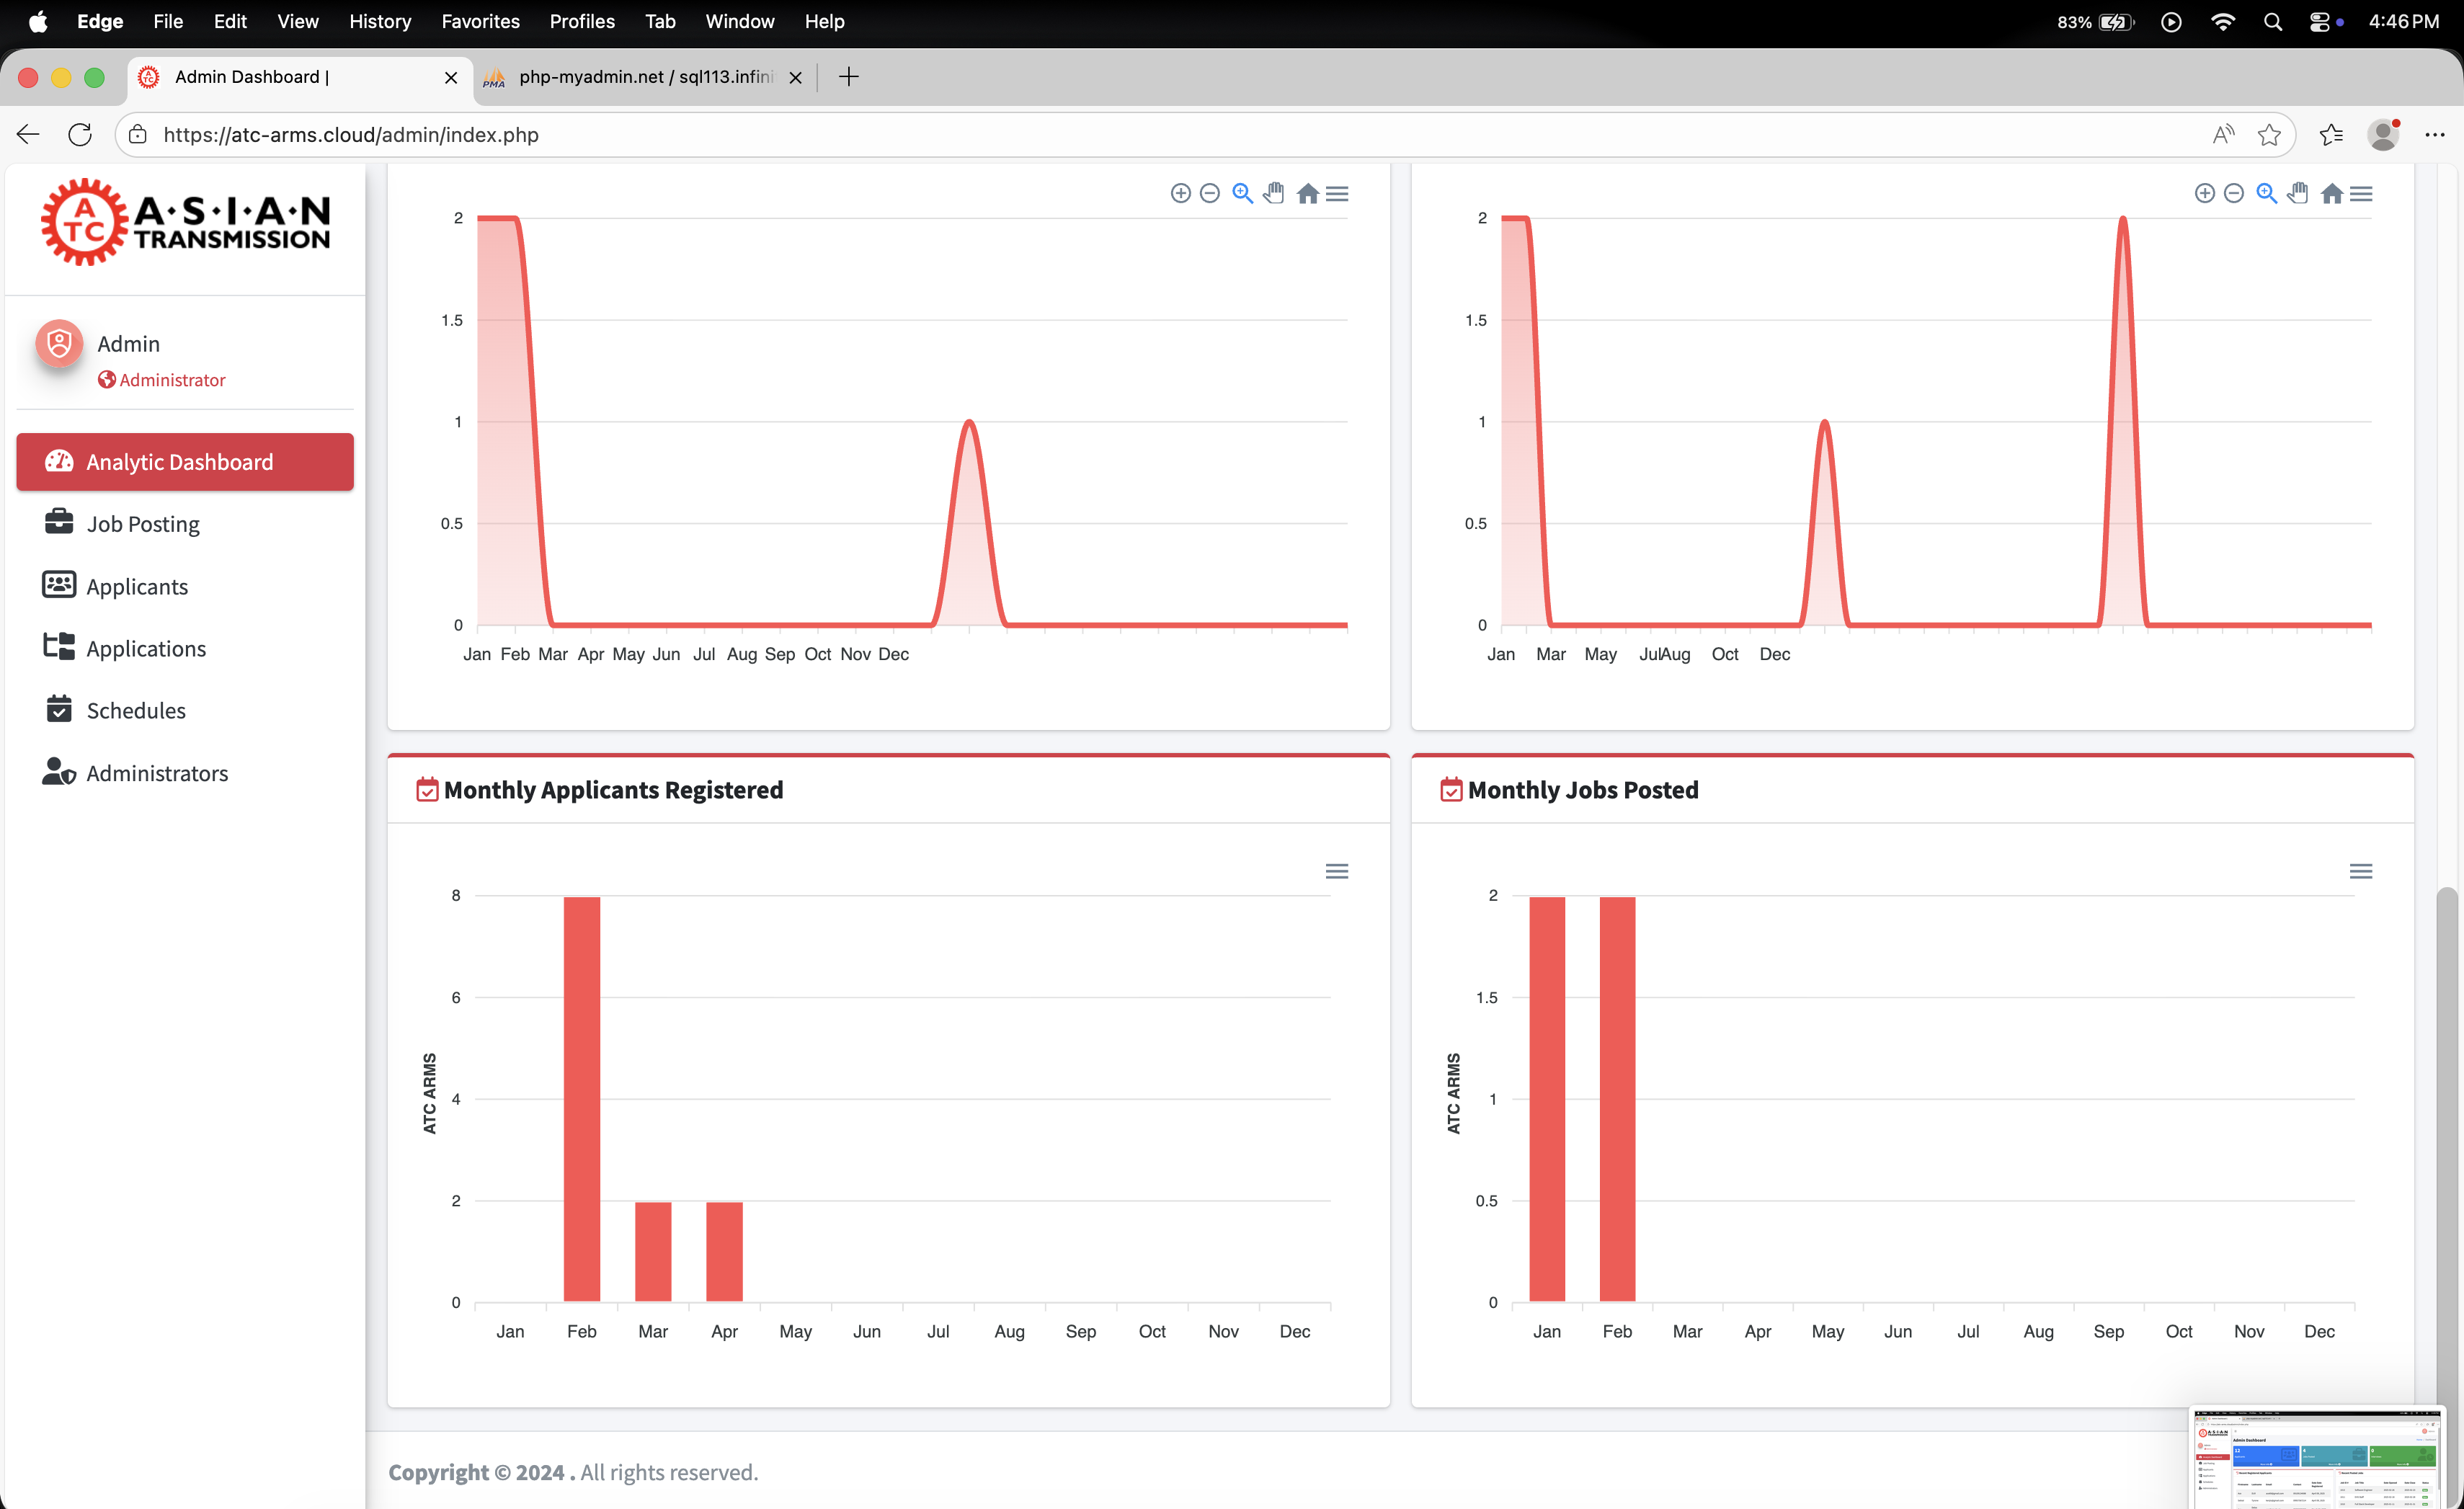Enable the panning hand tool on right chart
The image size is (2464, 1509).
tap(2298, 193)
